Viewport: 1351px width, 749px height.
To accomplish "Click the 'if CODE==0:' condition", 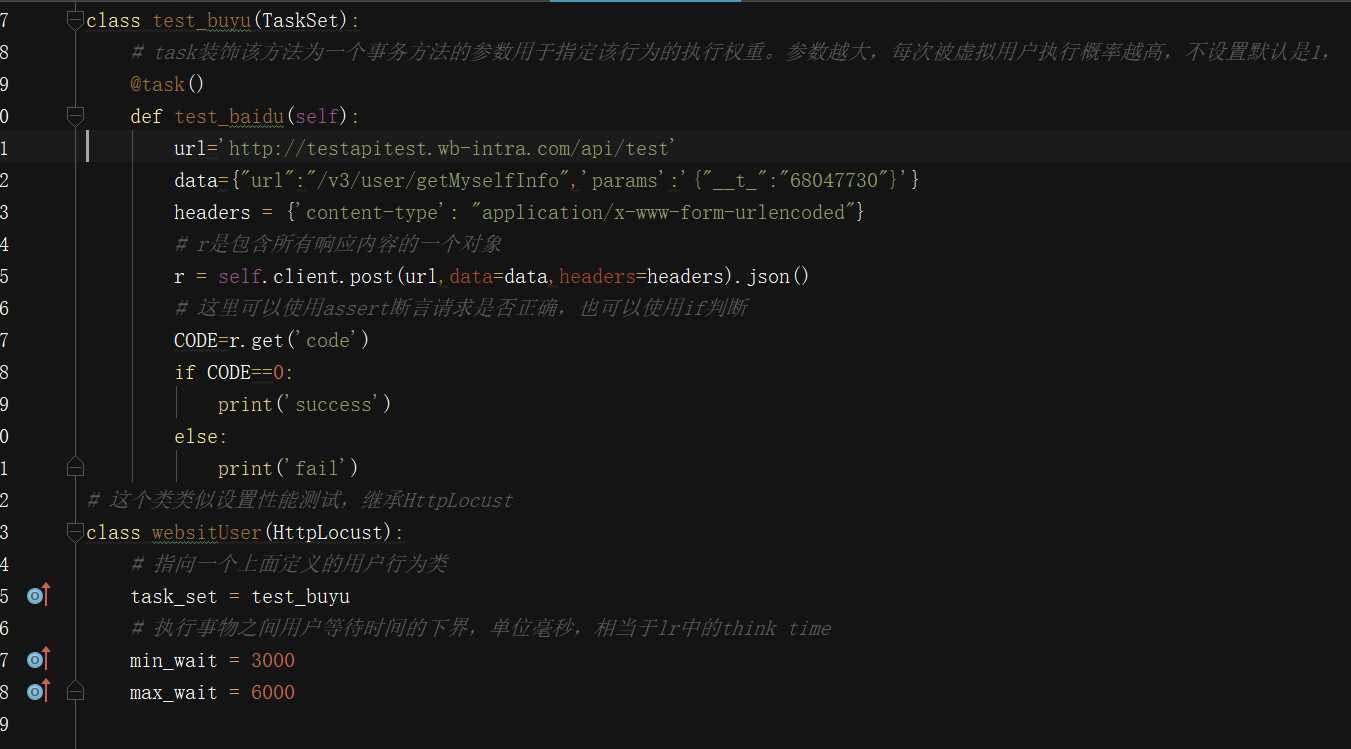I will [234, 372].
